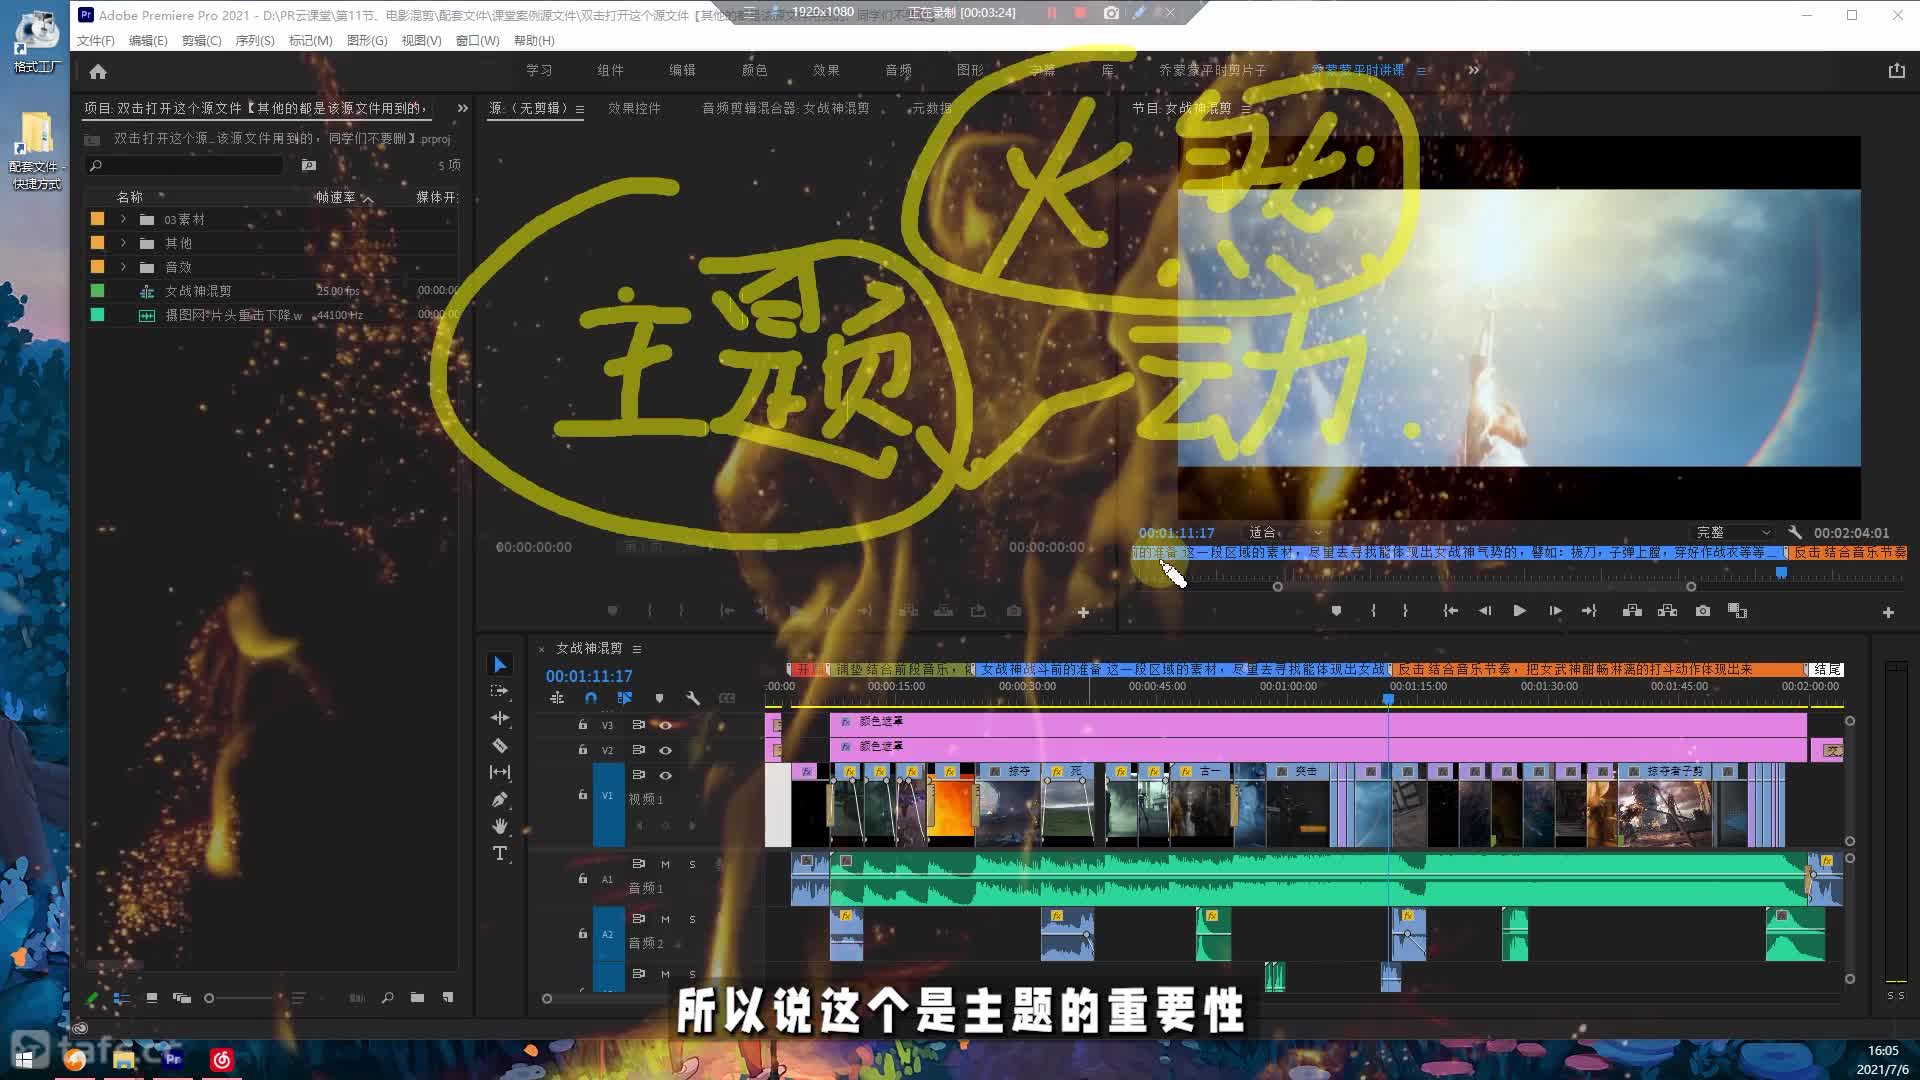This screenshot has height=1080, width=1920.
Task: Expand the 03素材 bin
Action: pos(124,219)
